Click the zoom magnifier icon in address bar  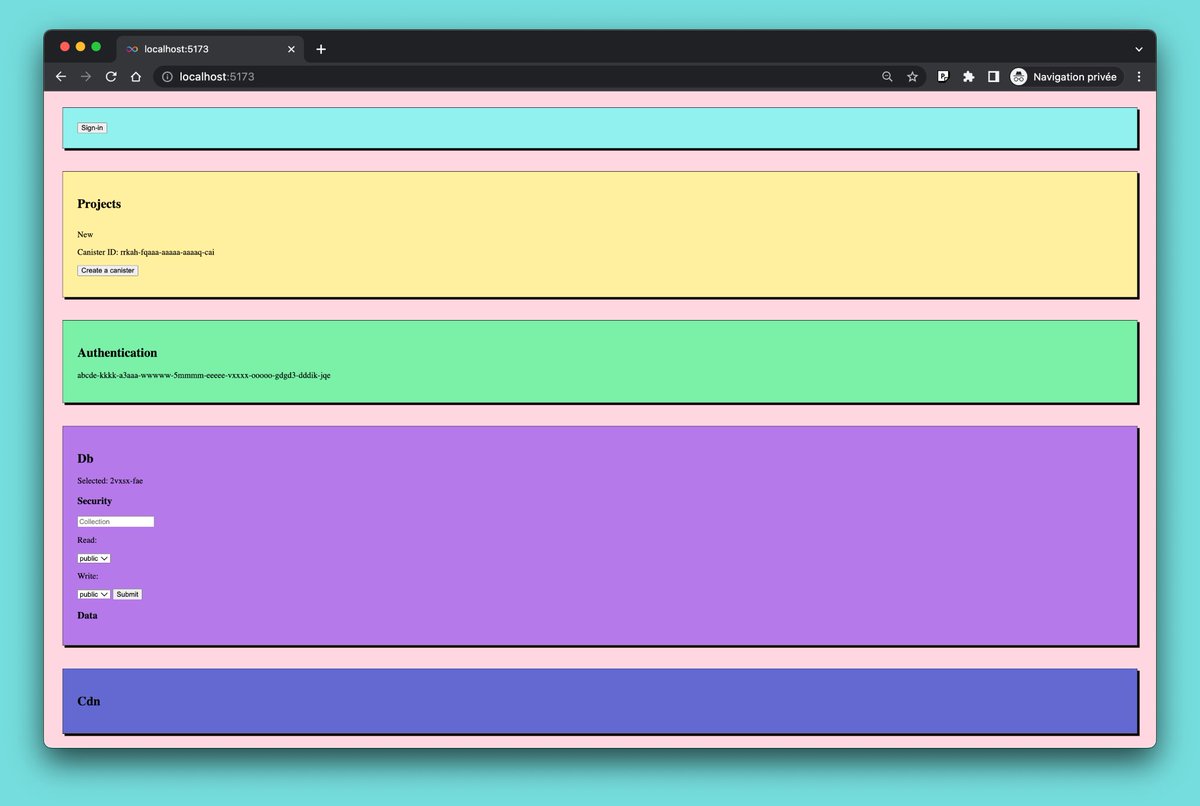coord(887,76)
